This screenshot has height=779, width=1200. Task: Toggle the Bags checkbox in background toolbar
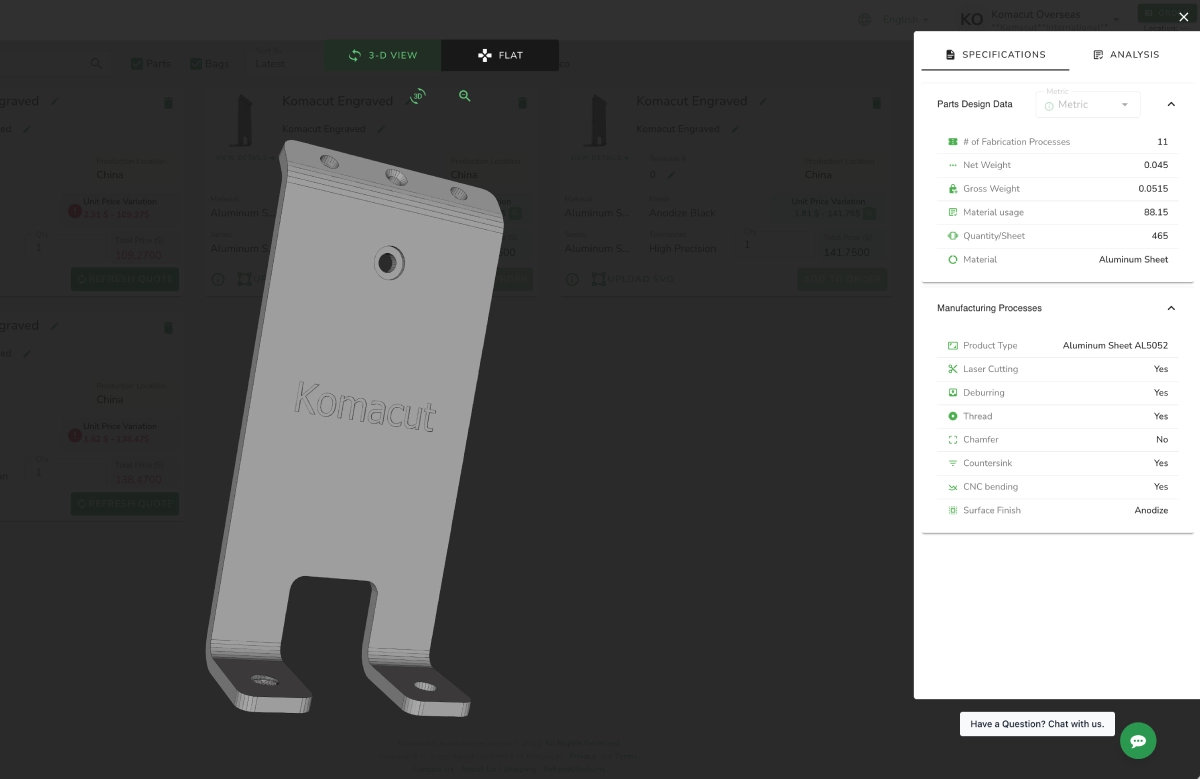pyautogui.click(x=195, y=63)
